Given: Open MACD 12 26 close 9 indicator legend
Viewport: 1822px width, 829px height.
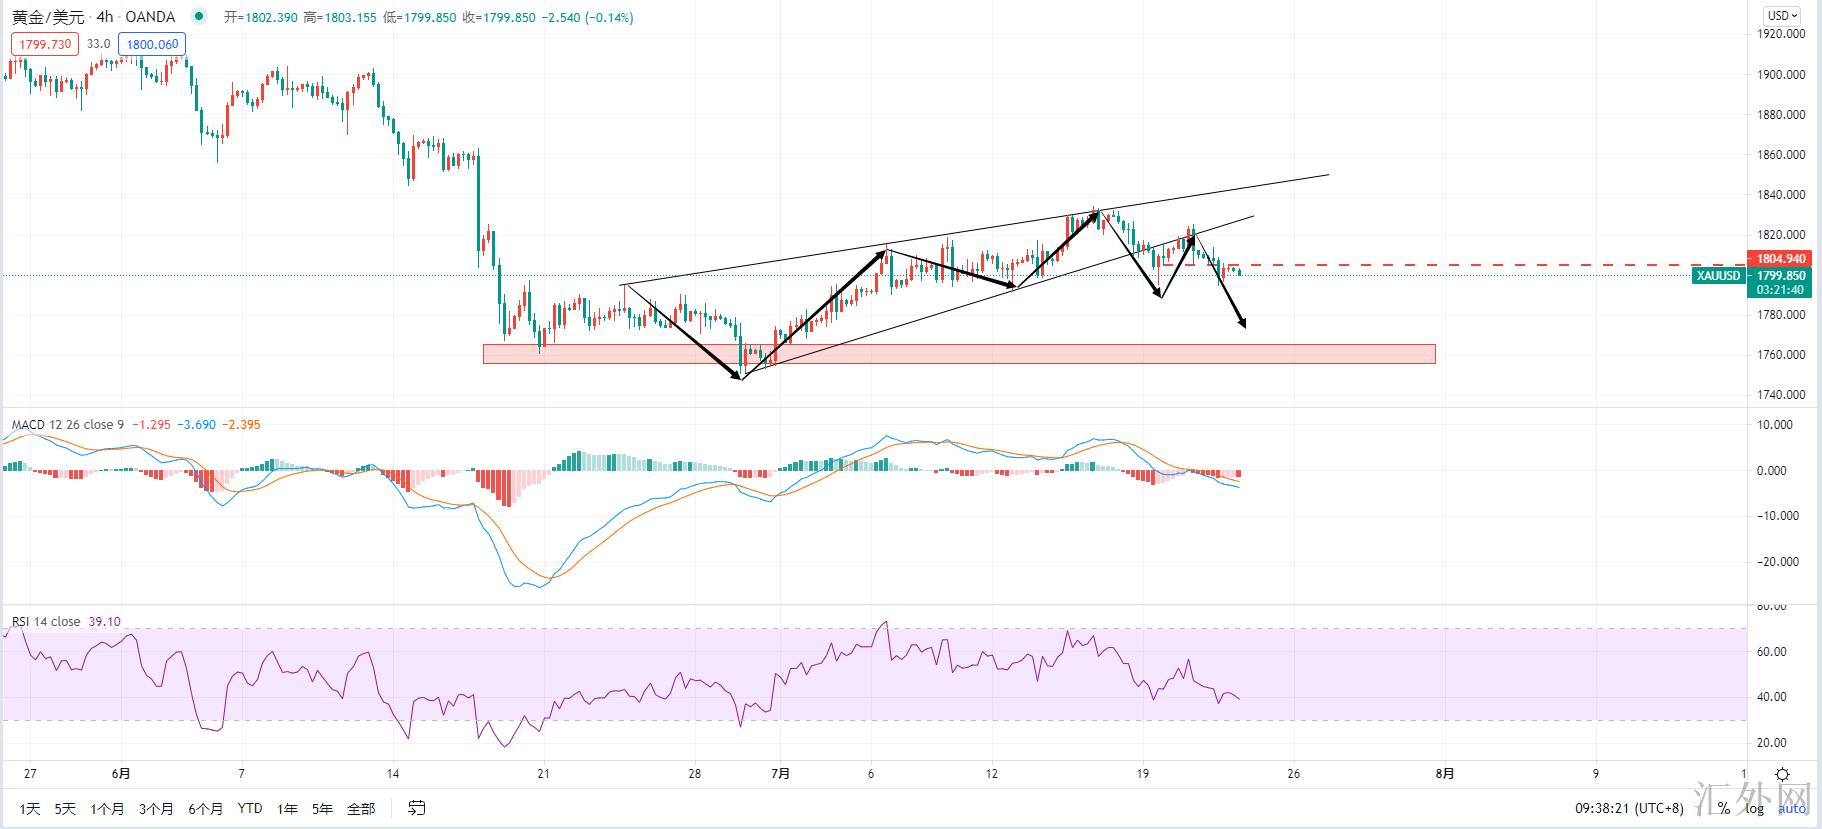Looking at the screenshot, I should tap(67, 425).
